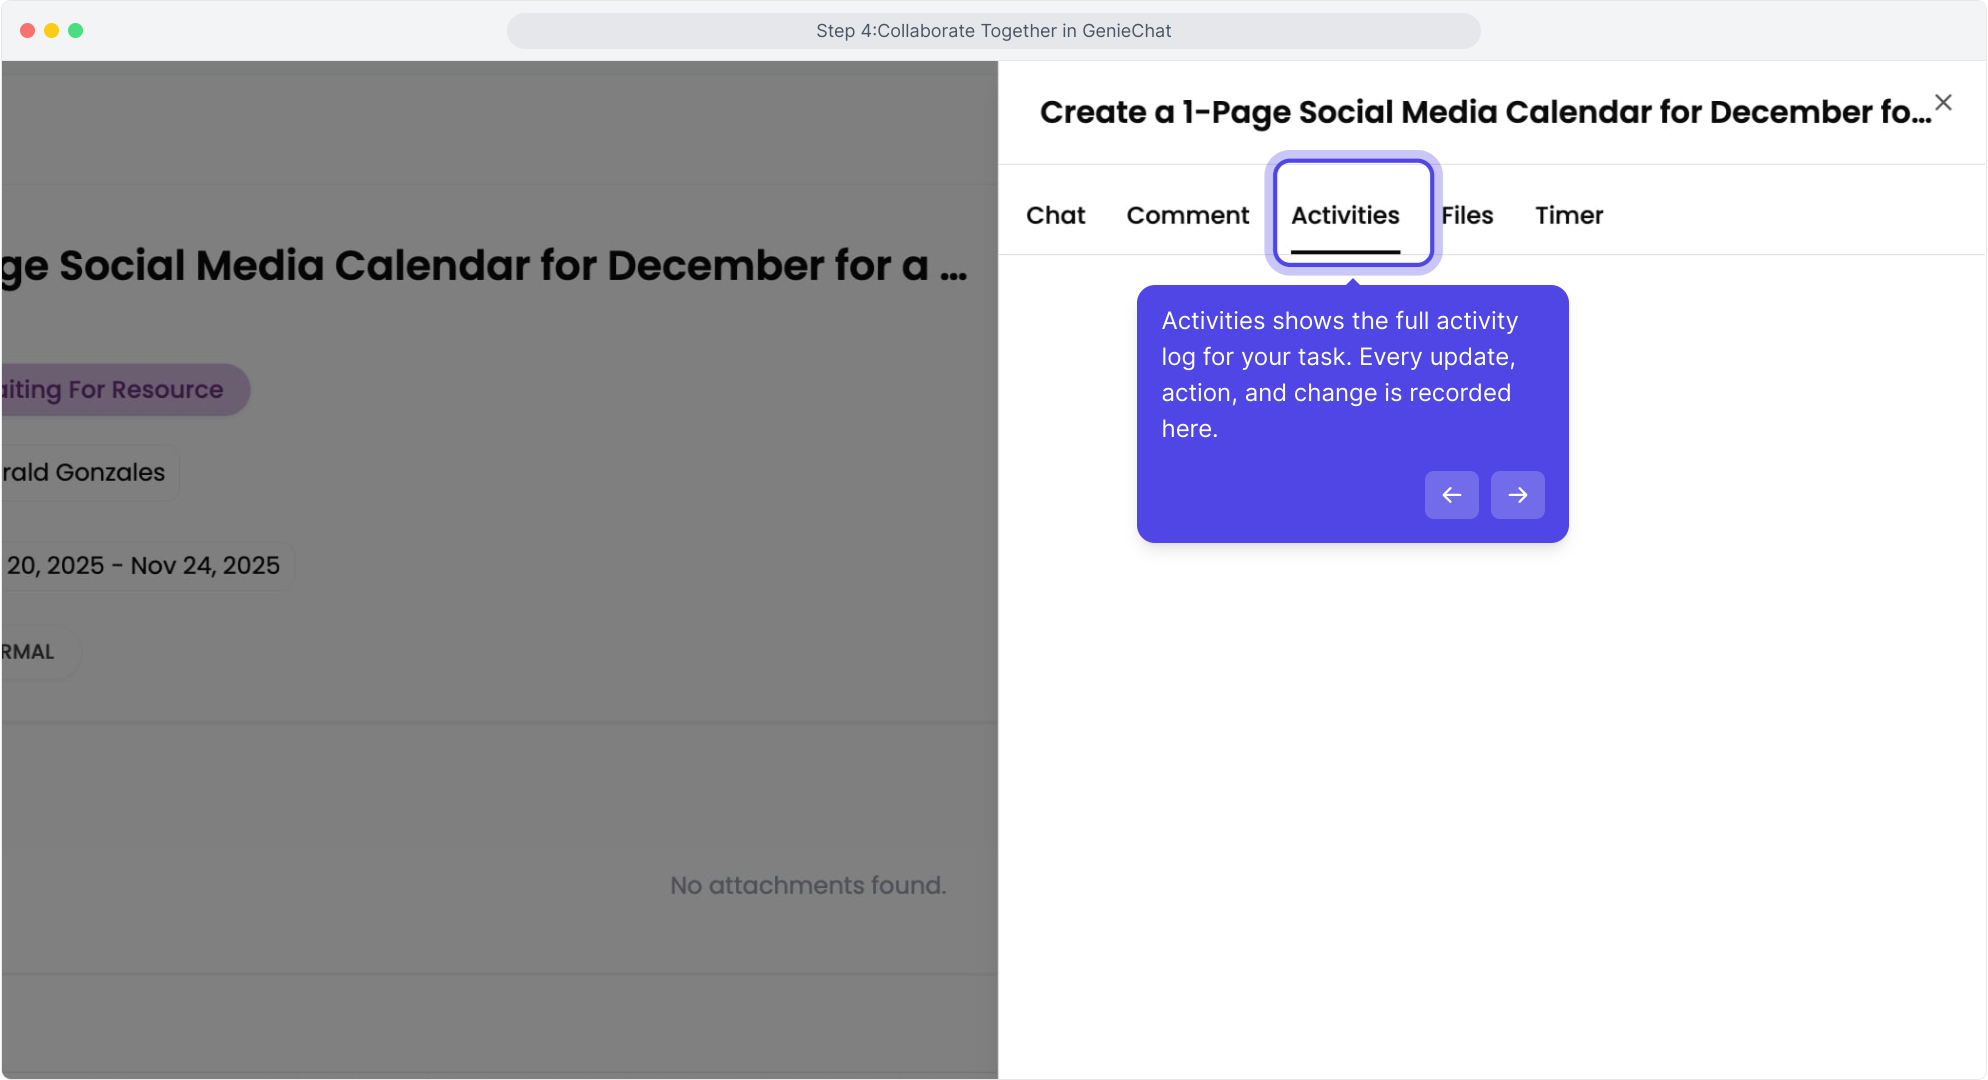
Task: Open the Files tab
Action: tap(1467, 215)
